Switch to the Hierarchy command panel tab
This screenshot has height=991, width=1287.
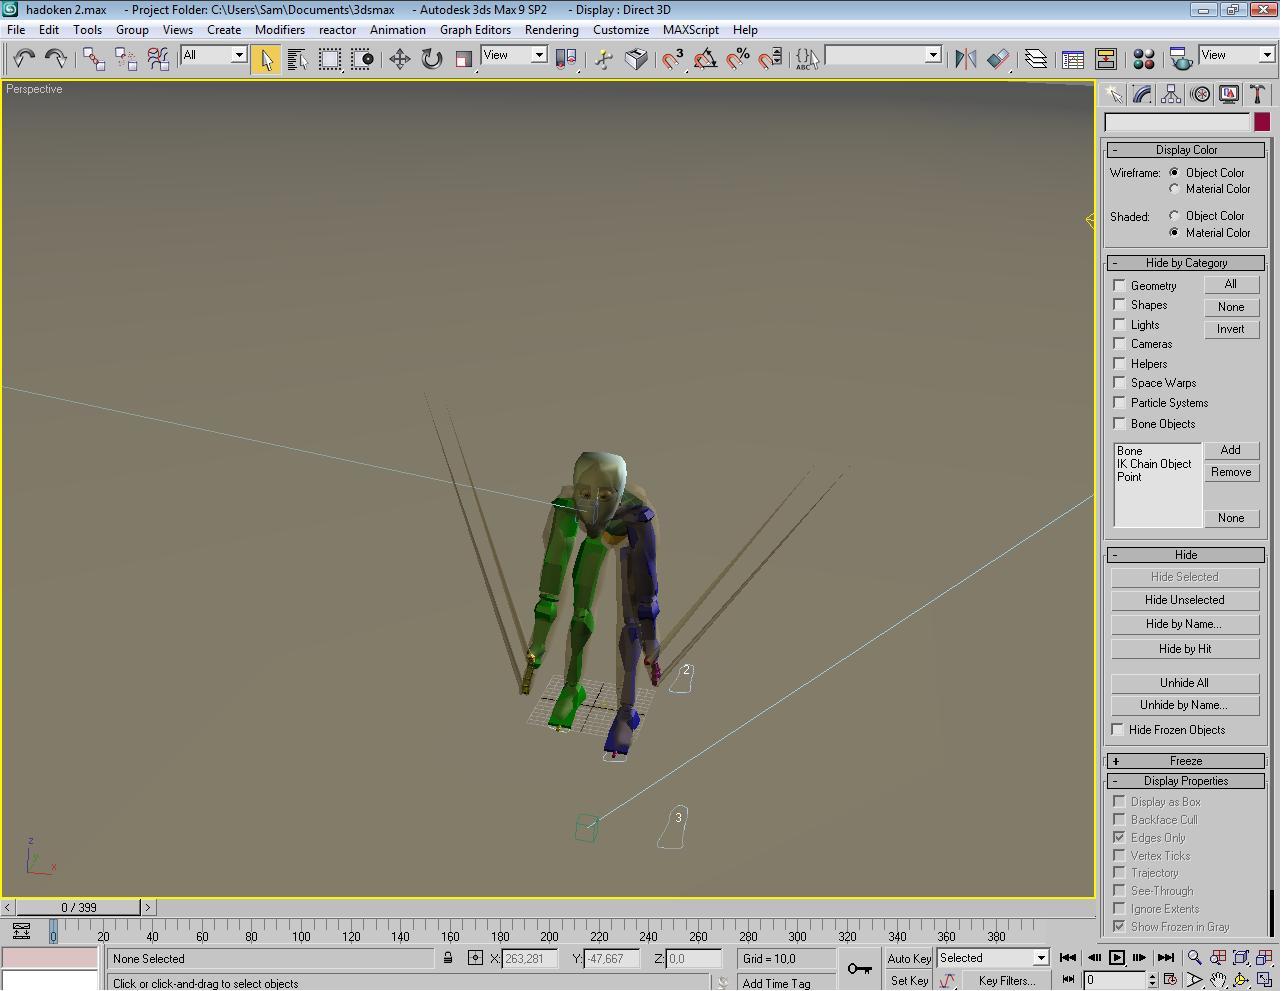(x=1171, y=95)
